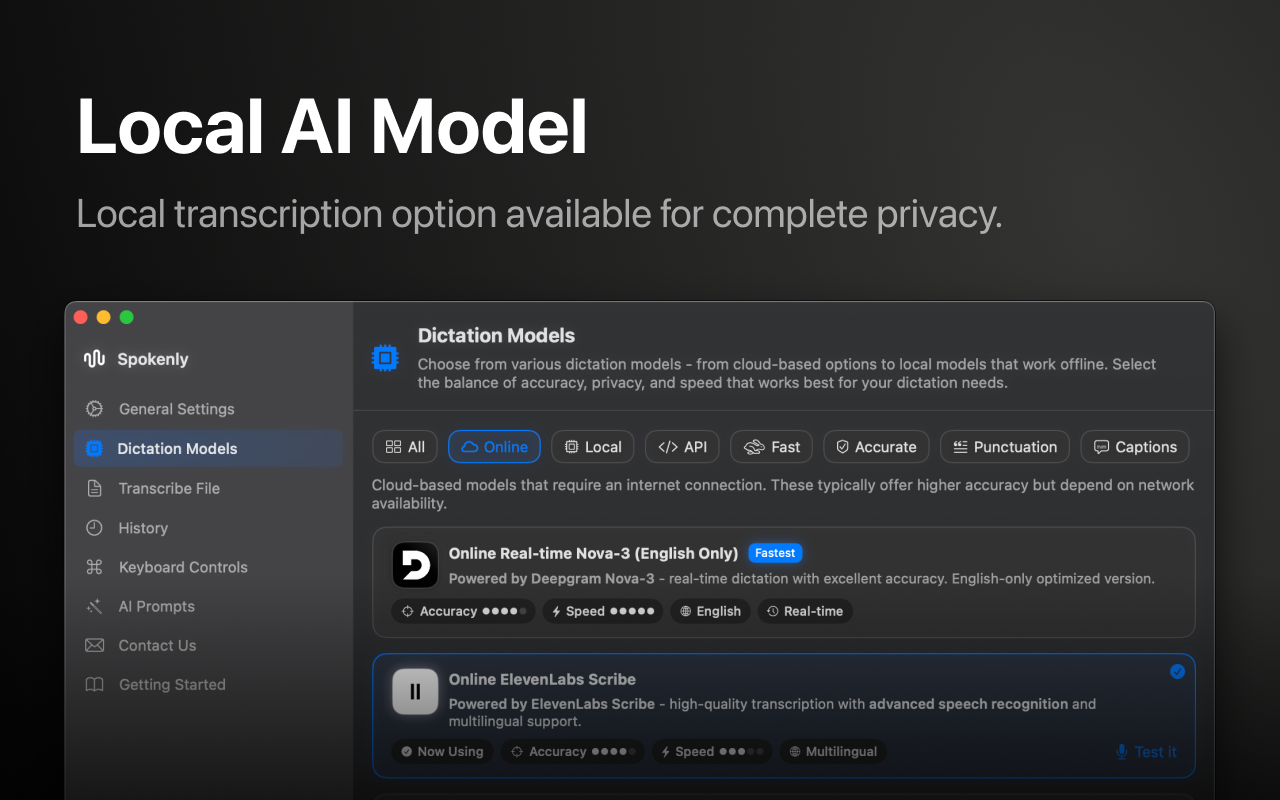The image size is (1280, 800).
Task: Click the Multilingual chip
Action: [833, 752]
